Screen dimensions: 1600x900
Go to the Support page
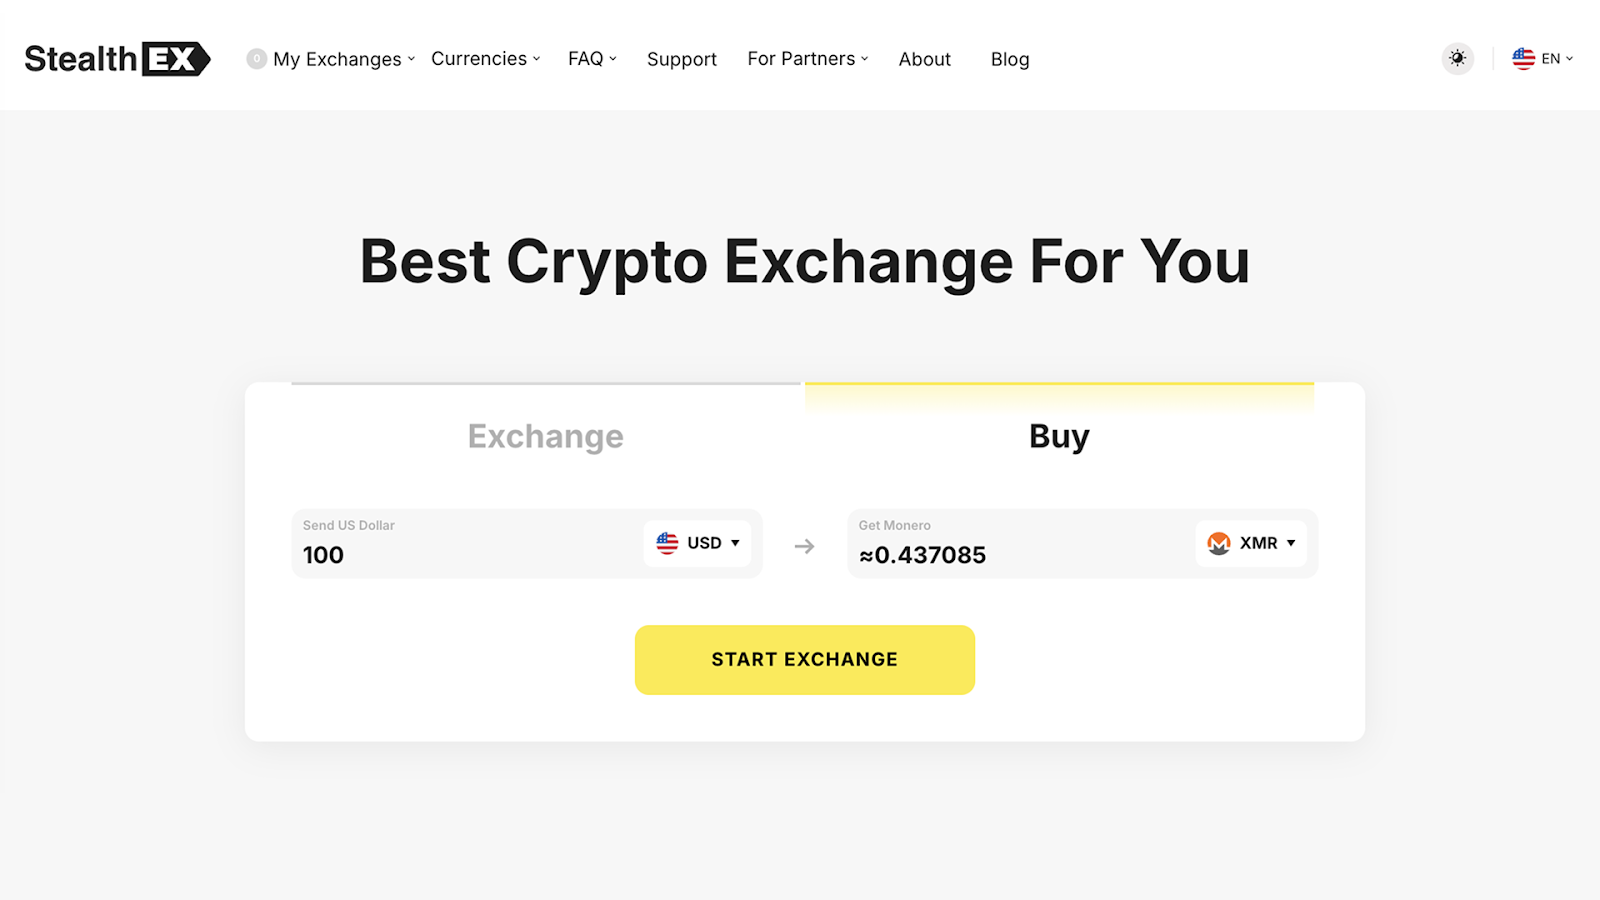682,59
